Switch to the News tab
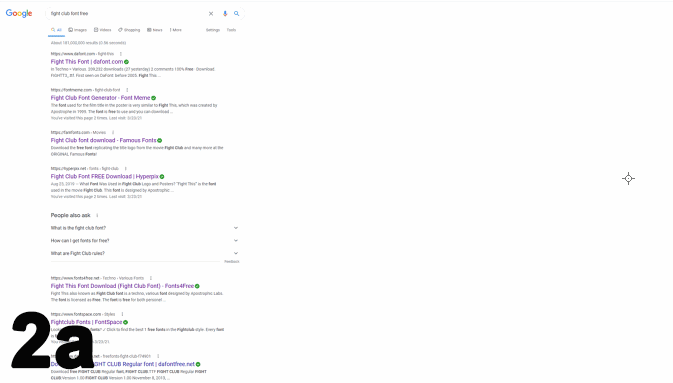Viewport: 673px width, 383px height. coord(155,30)
